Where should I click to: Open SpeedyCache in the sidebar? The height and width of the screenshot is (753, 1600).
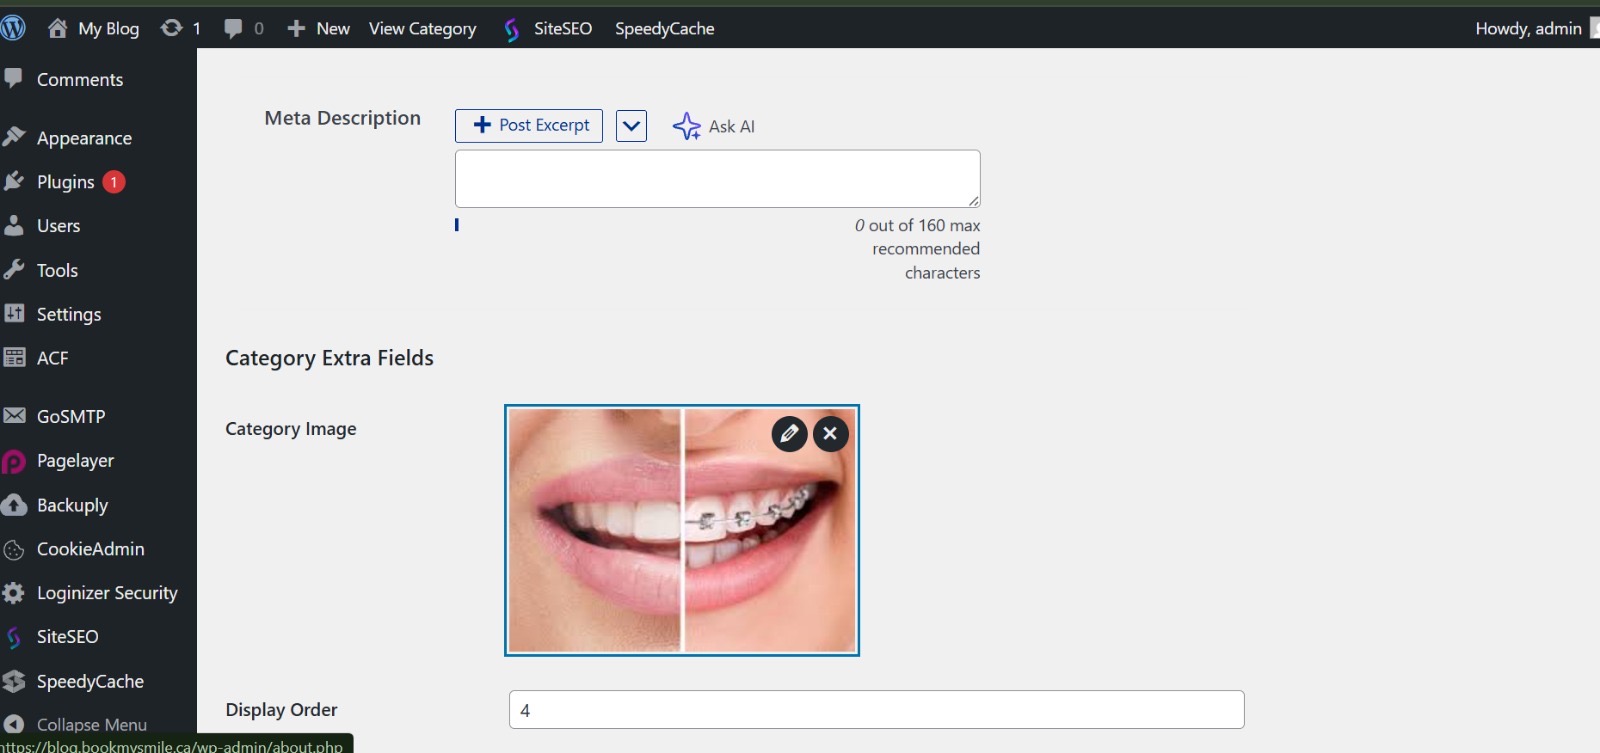pyautogui.click(x=90, y=681)
